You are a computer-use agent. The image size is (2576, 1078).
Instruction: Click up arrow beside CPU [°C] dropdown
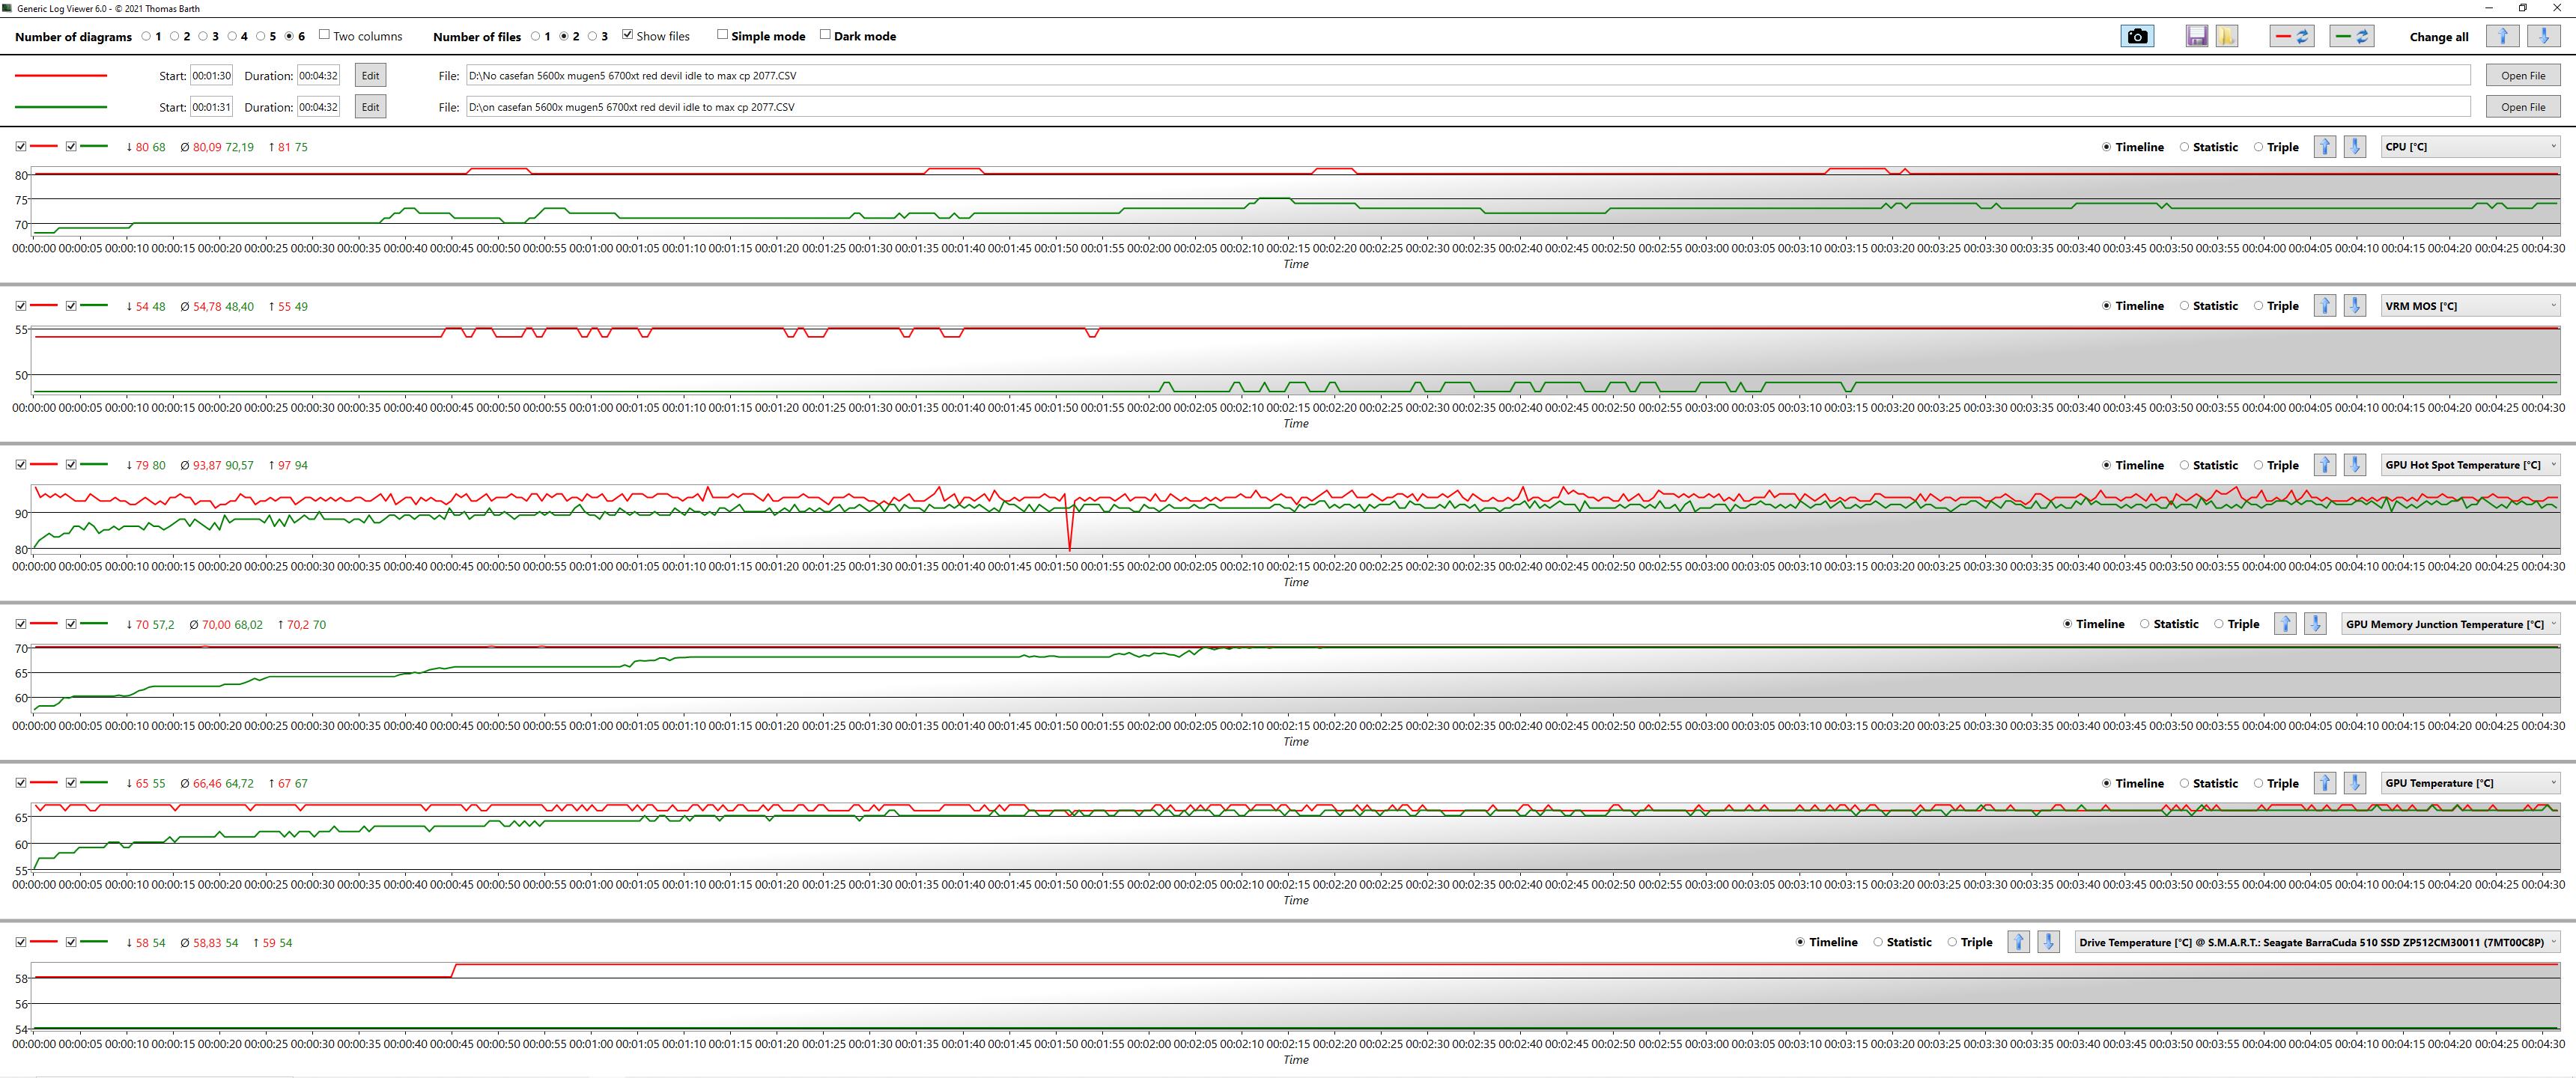2325,147
